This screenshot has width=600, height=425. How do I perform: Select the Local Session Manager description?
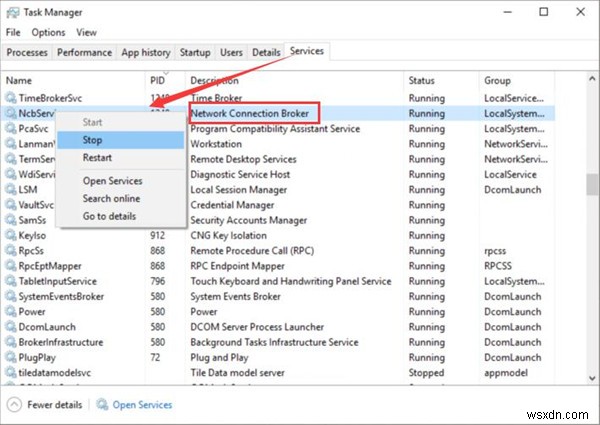pos(239,190)
